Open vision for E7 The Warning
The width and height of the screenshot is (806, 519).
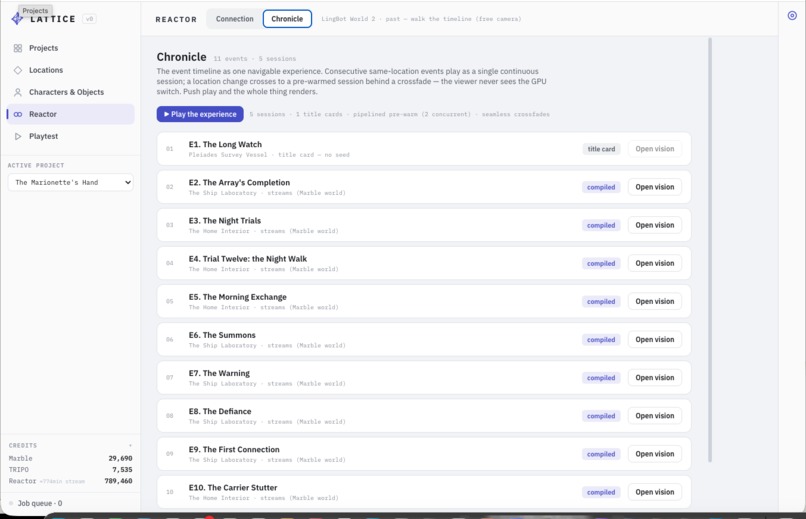point(654,378)
